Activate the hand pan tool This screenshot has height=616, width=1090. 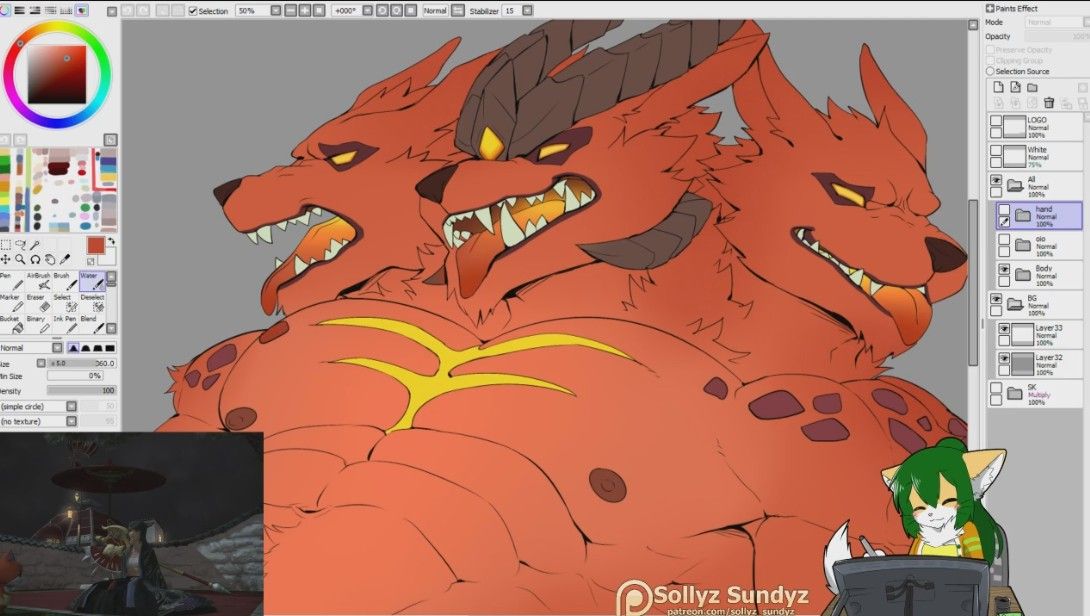[50, 259]
